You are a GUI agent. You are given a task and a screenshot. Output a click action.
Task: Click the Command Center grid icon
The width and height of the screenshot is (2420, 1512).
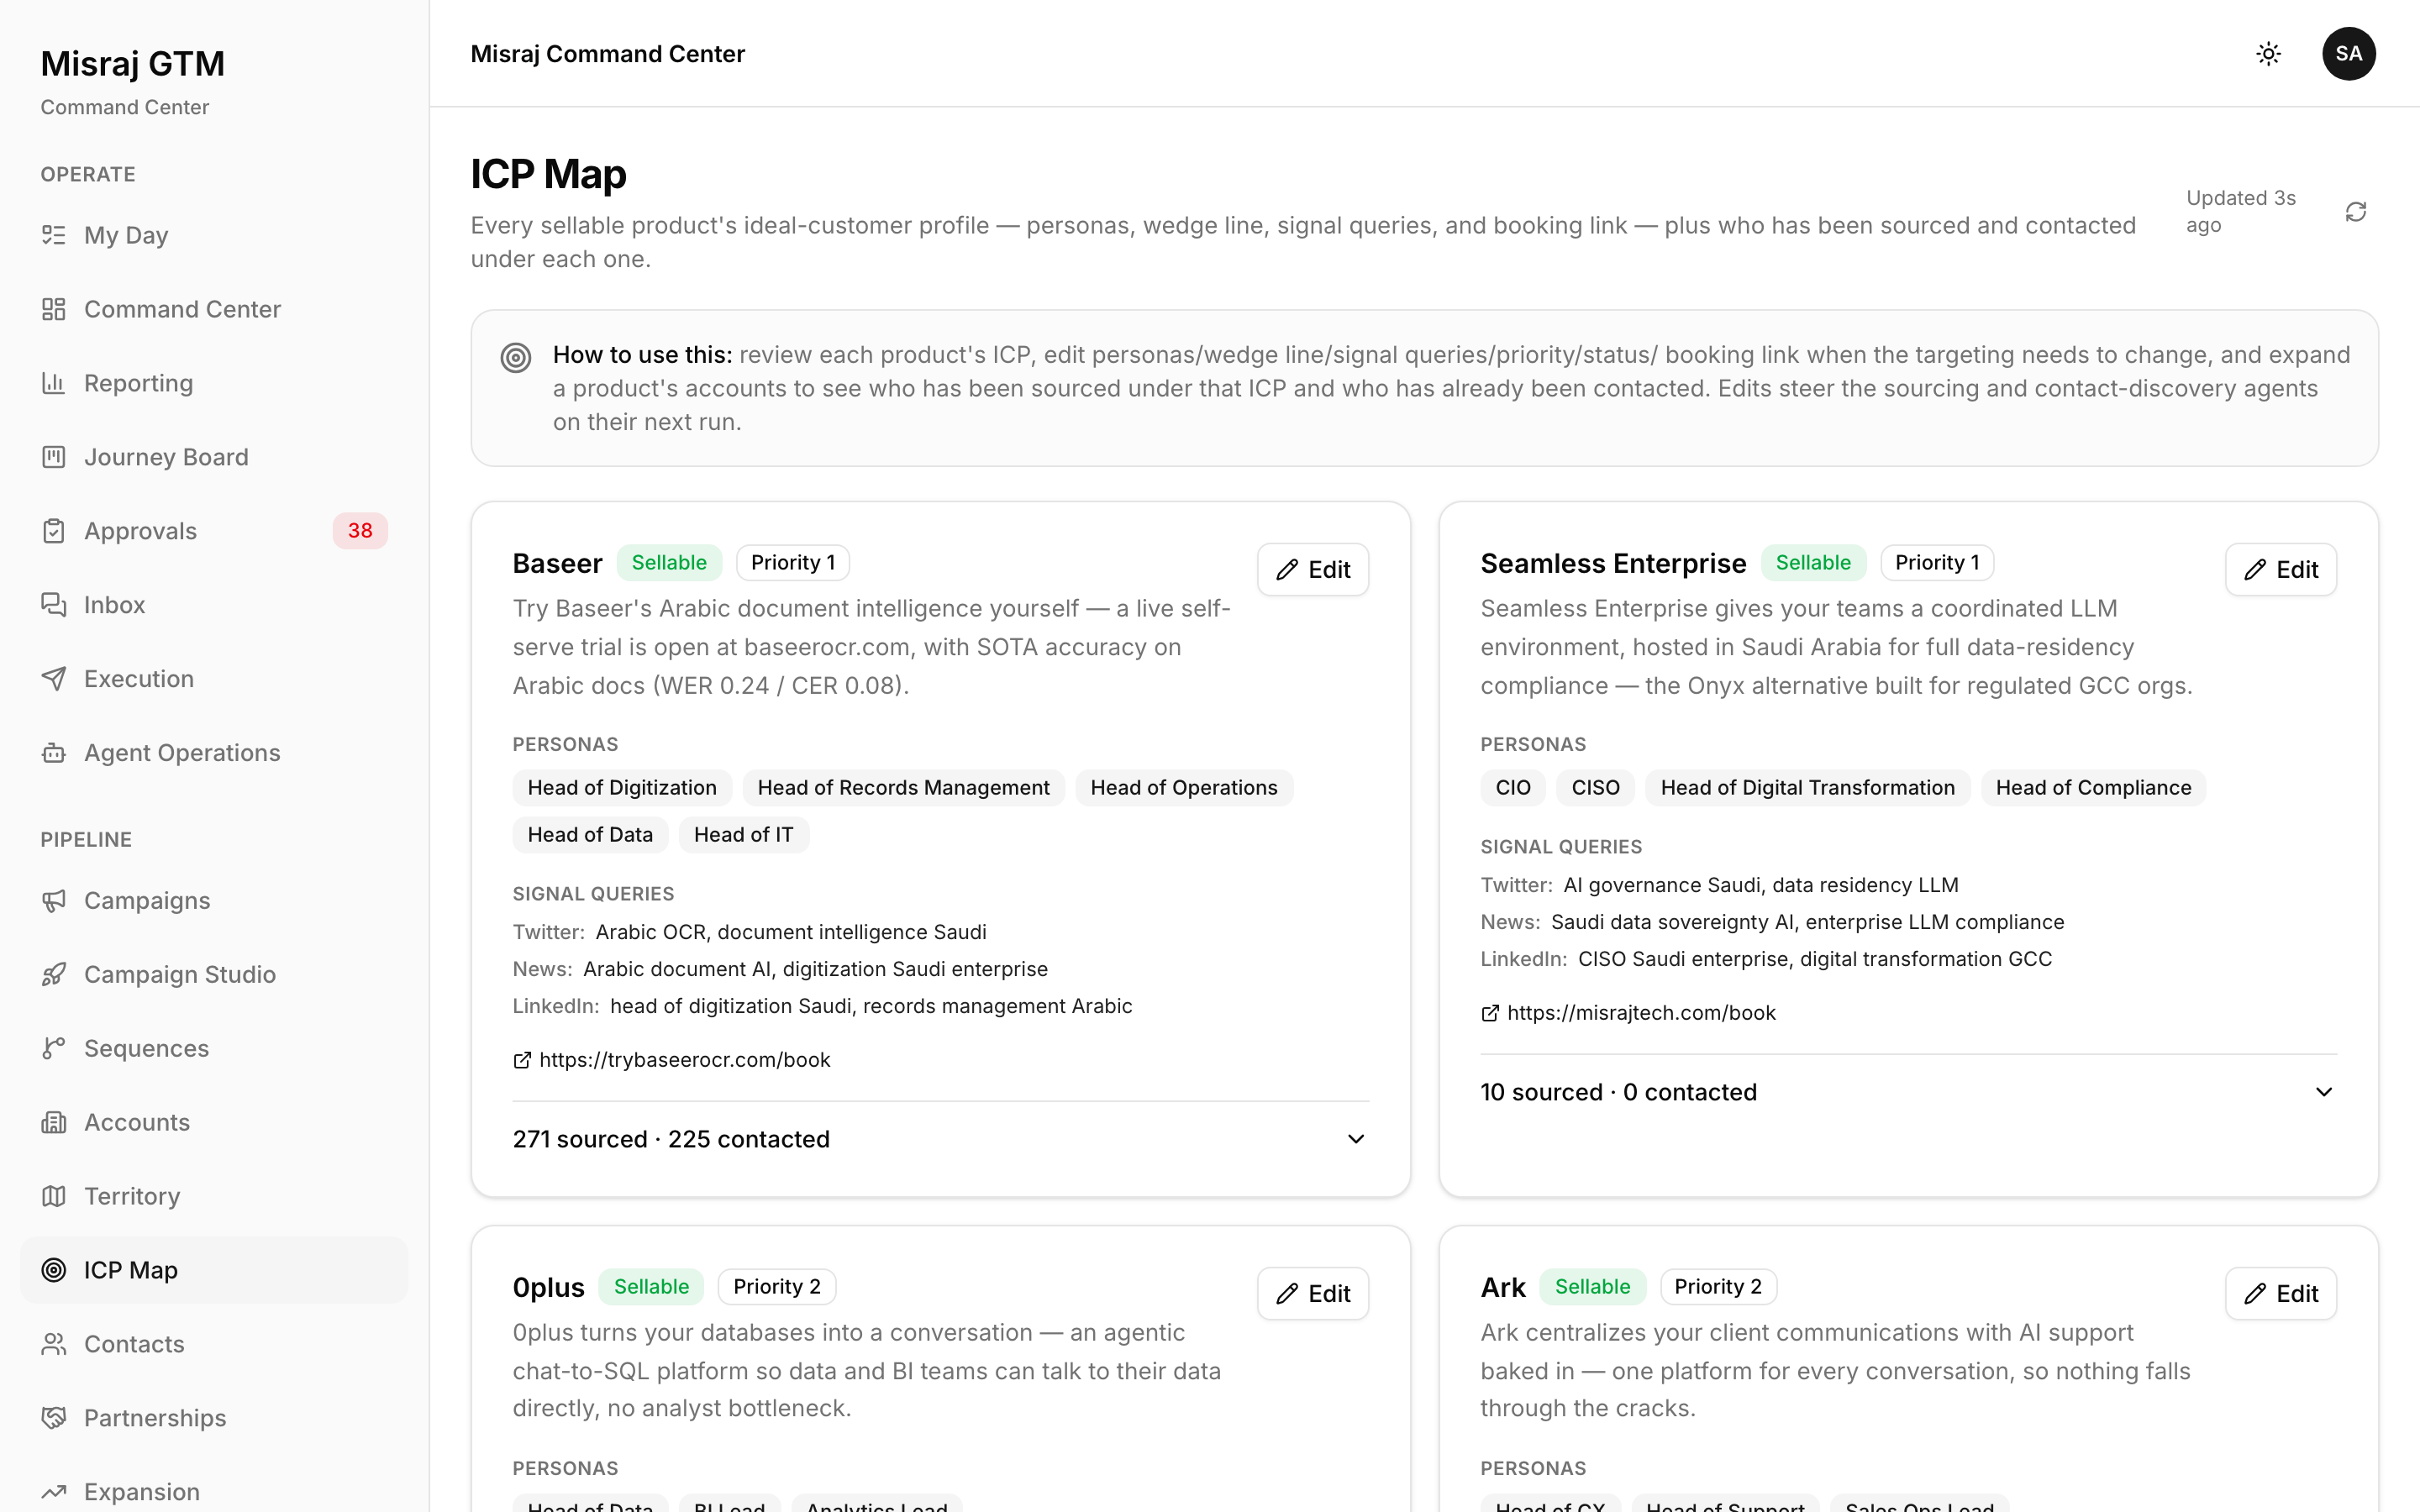click(54, 309)
